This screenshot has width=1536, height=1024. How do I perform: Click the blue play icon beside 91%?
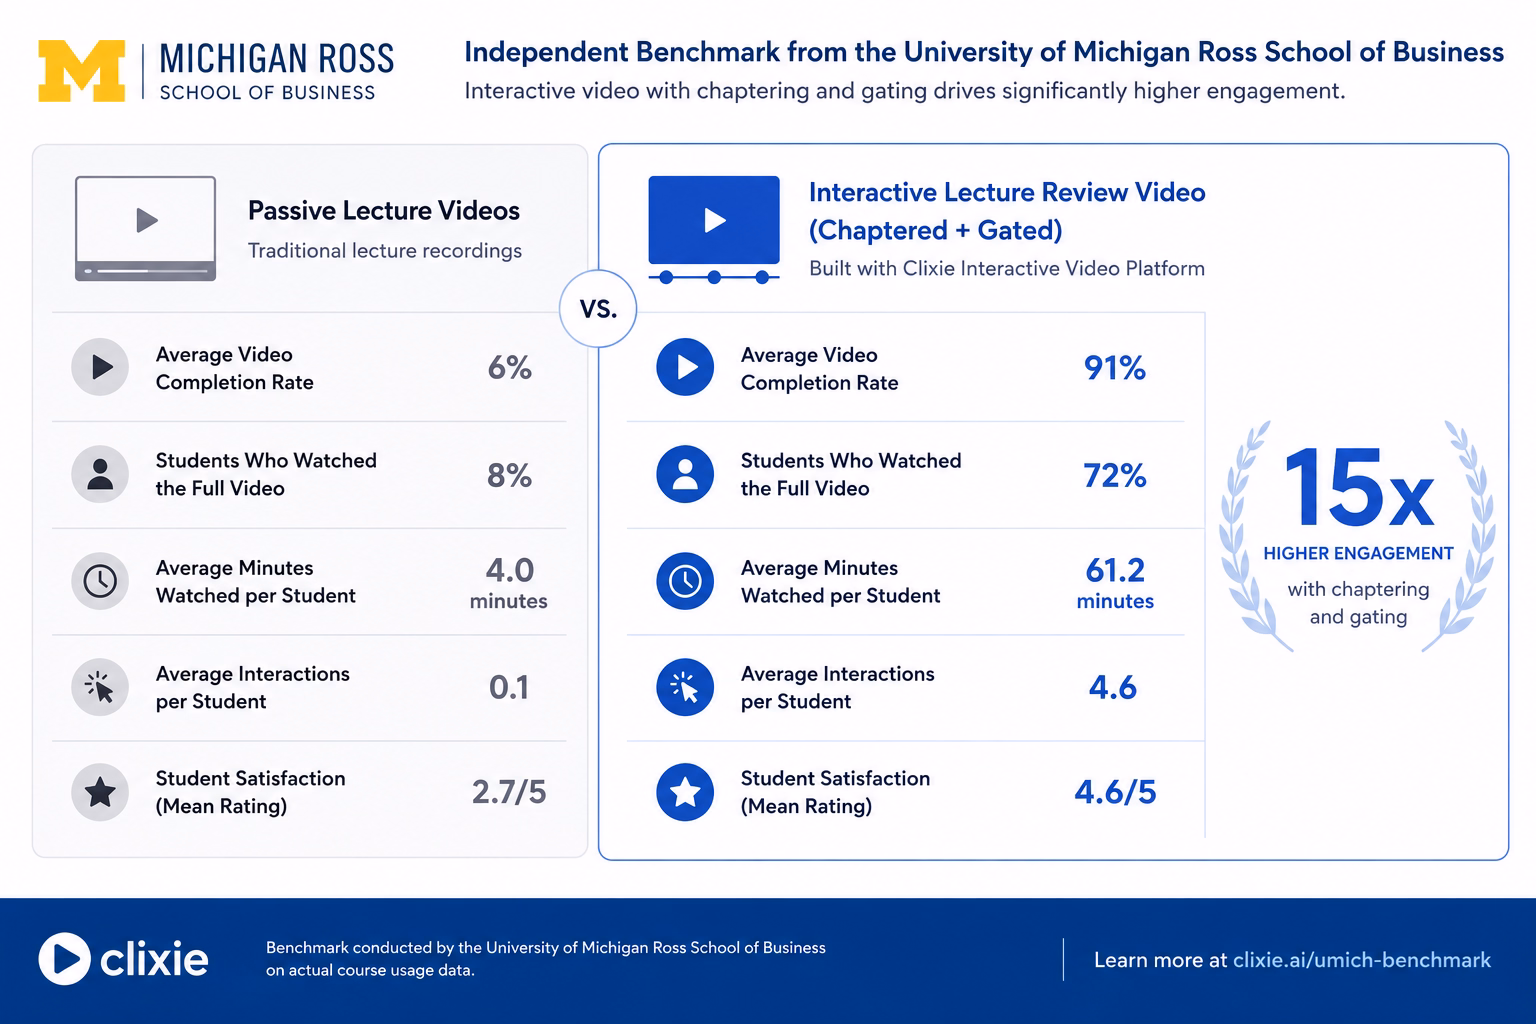685,367
